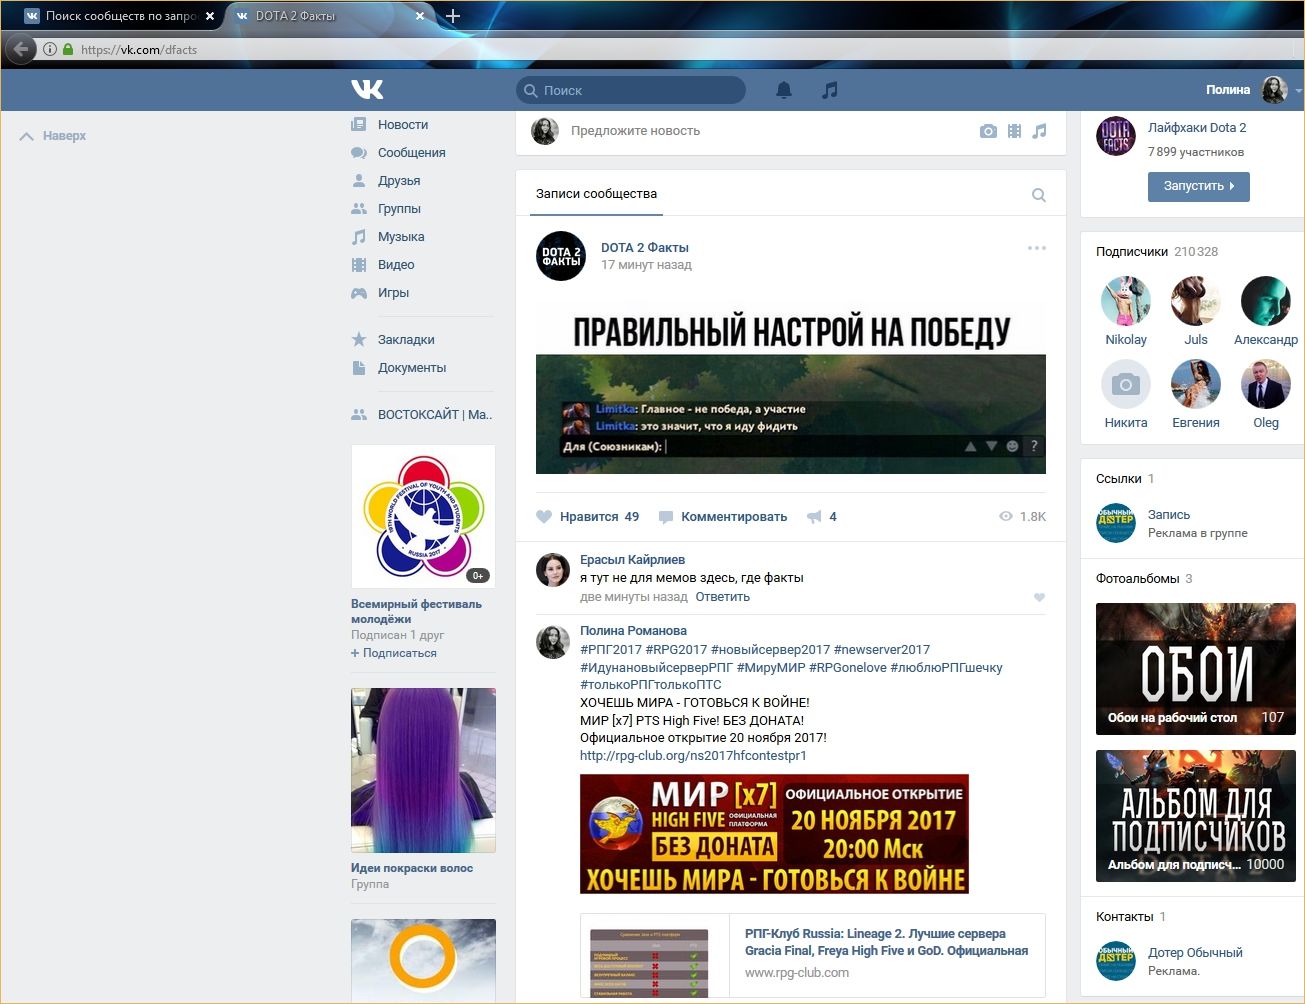This screenshot has height=1004, width=1305.
Task: Search the community wall posts
Action: click(x=1039, y=195)
